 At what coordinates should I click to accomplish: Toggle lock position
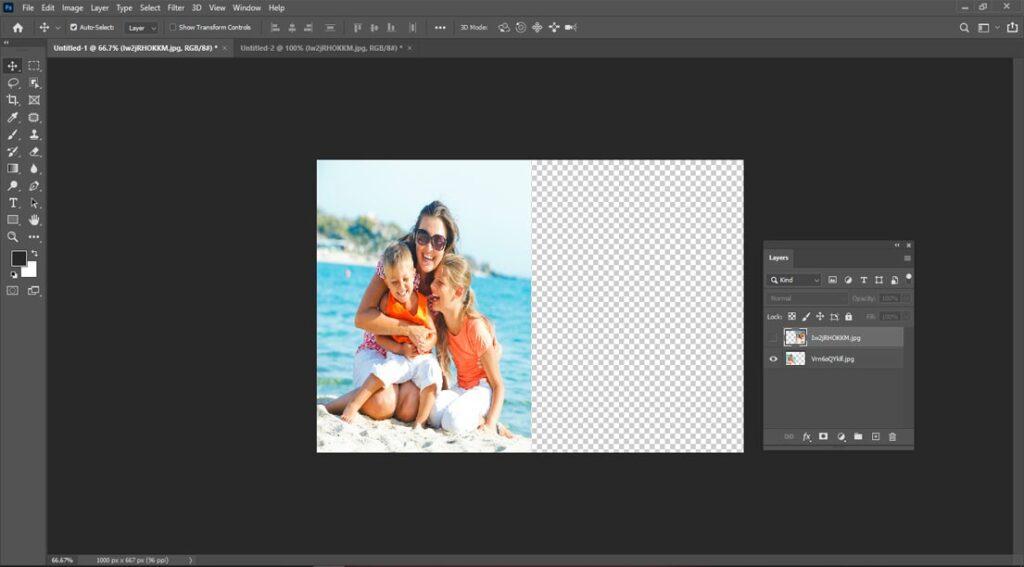pyautogui.click(x=820, y=316)
